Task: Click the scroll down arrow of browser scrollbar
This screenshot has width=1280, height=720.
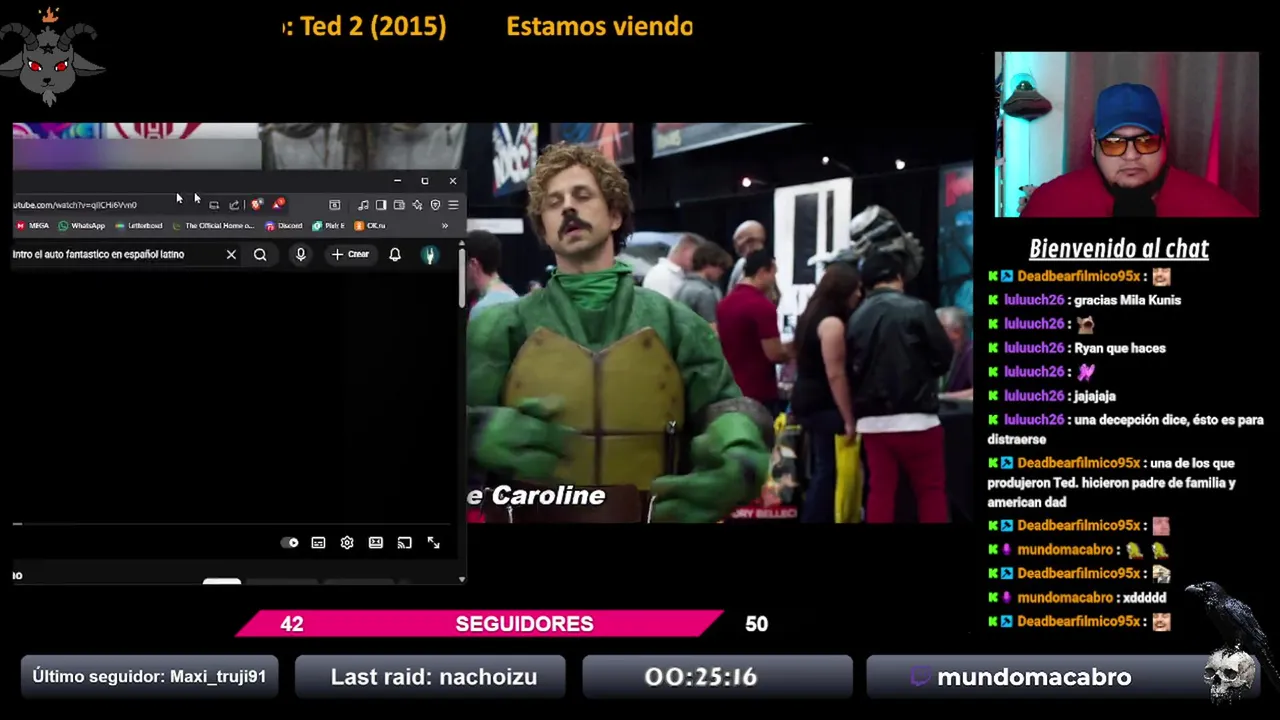Action: pos(461,578)
